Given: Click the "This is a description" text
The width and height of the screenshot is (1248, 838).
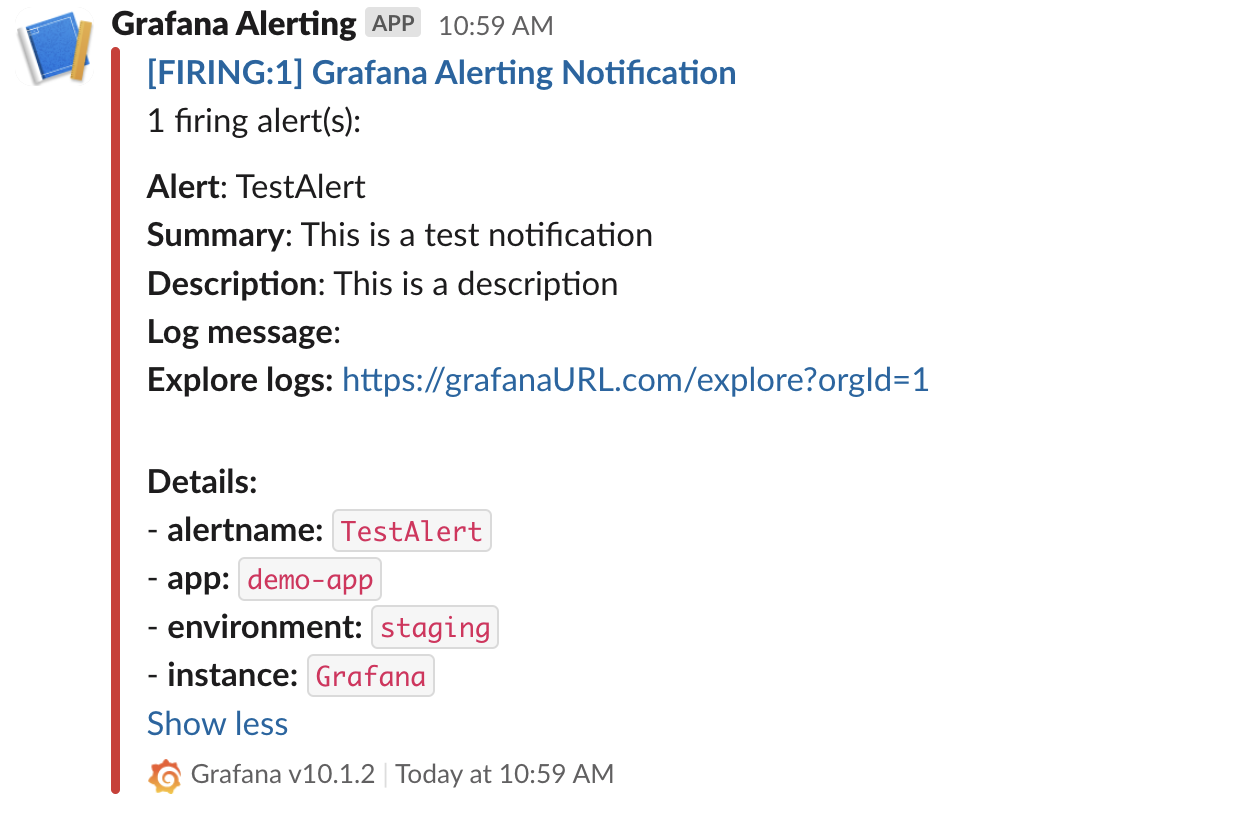Looking at the screenshot, I should click(x=475, y=284).
